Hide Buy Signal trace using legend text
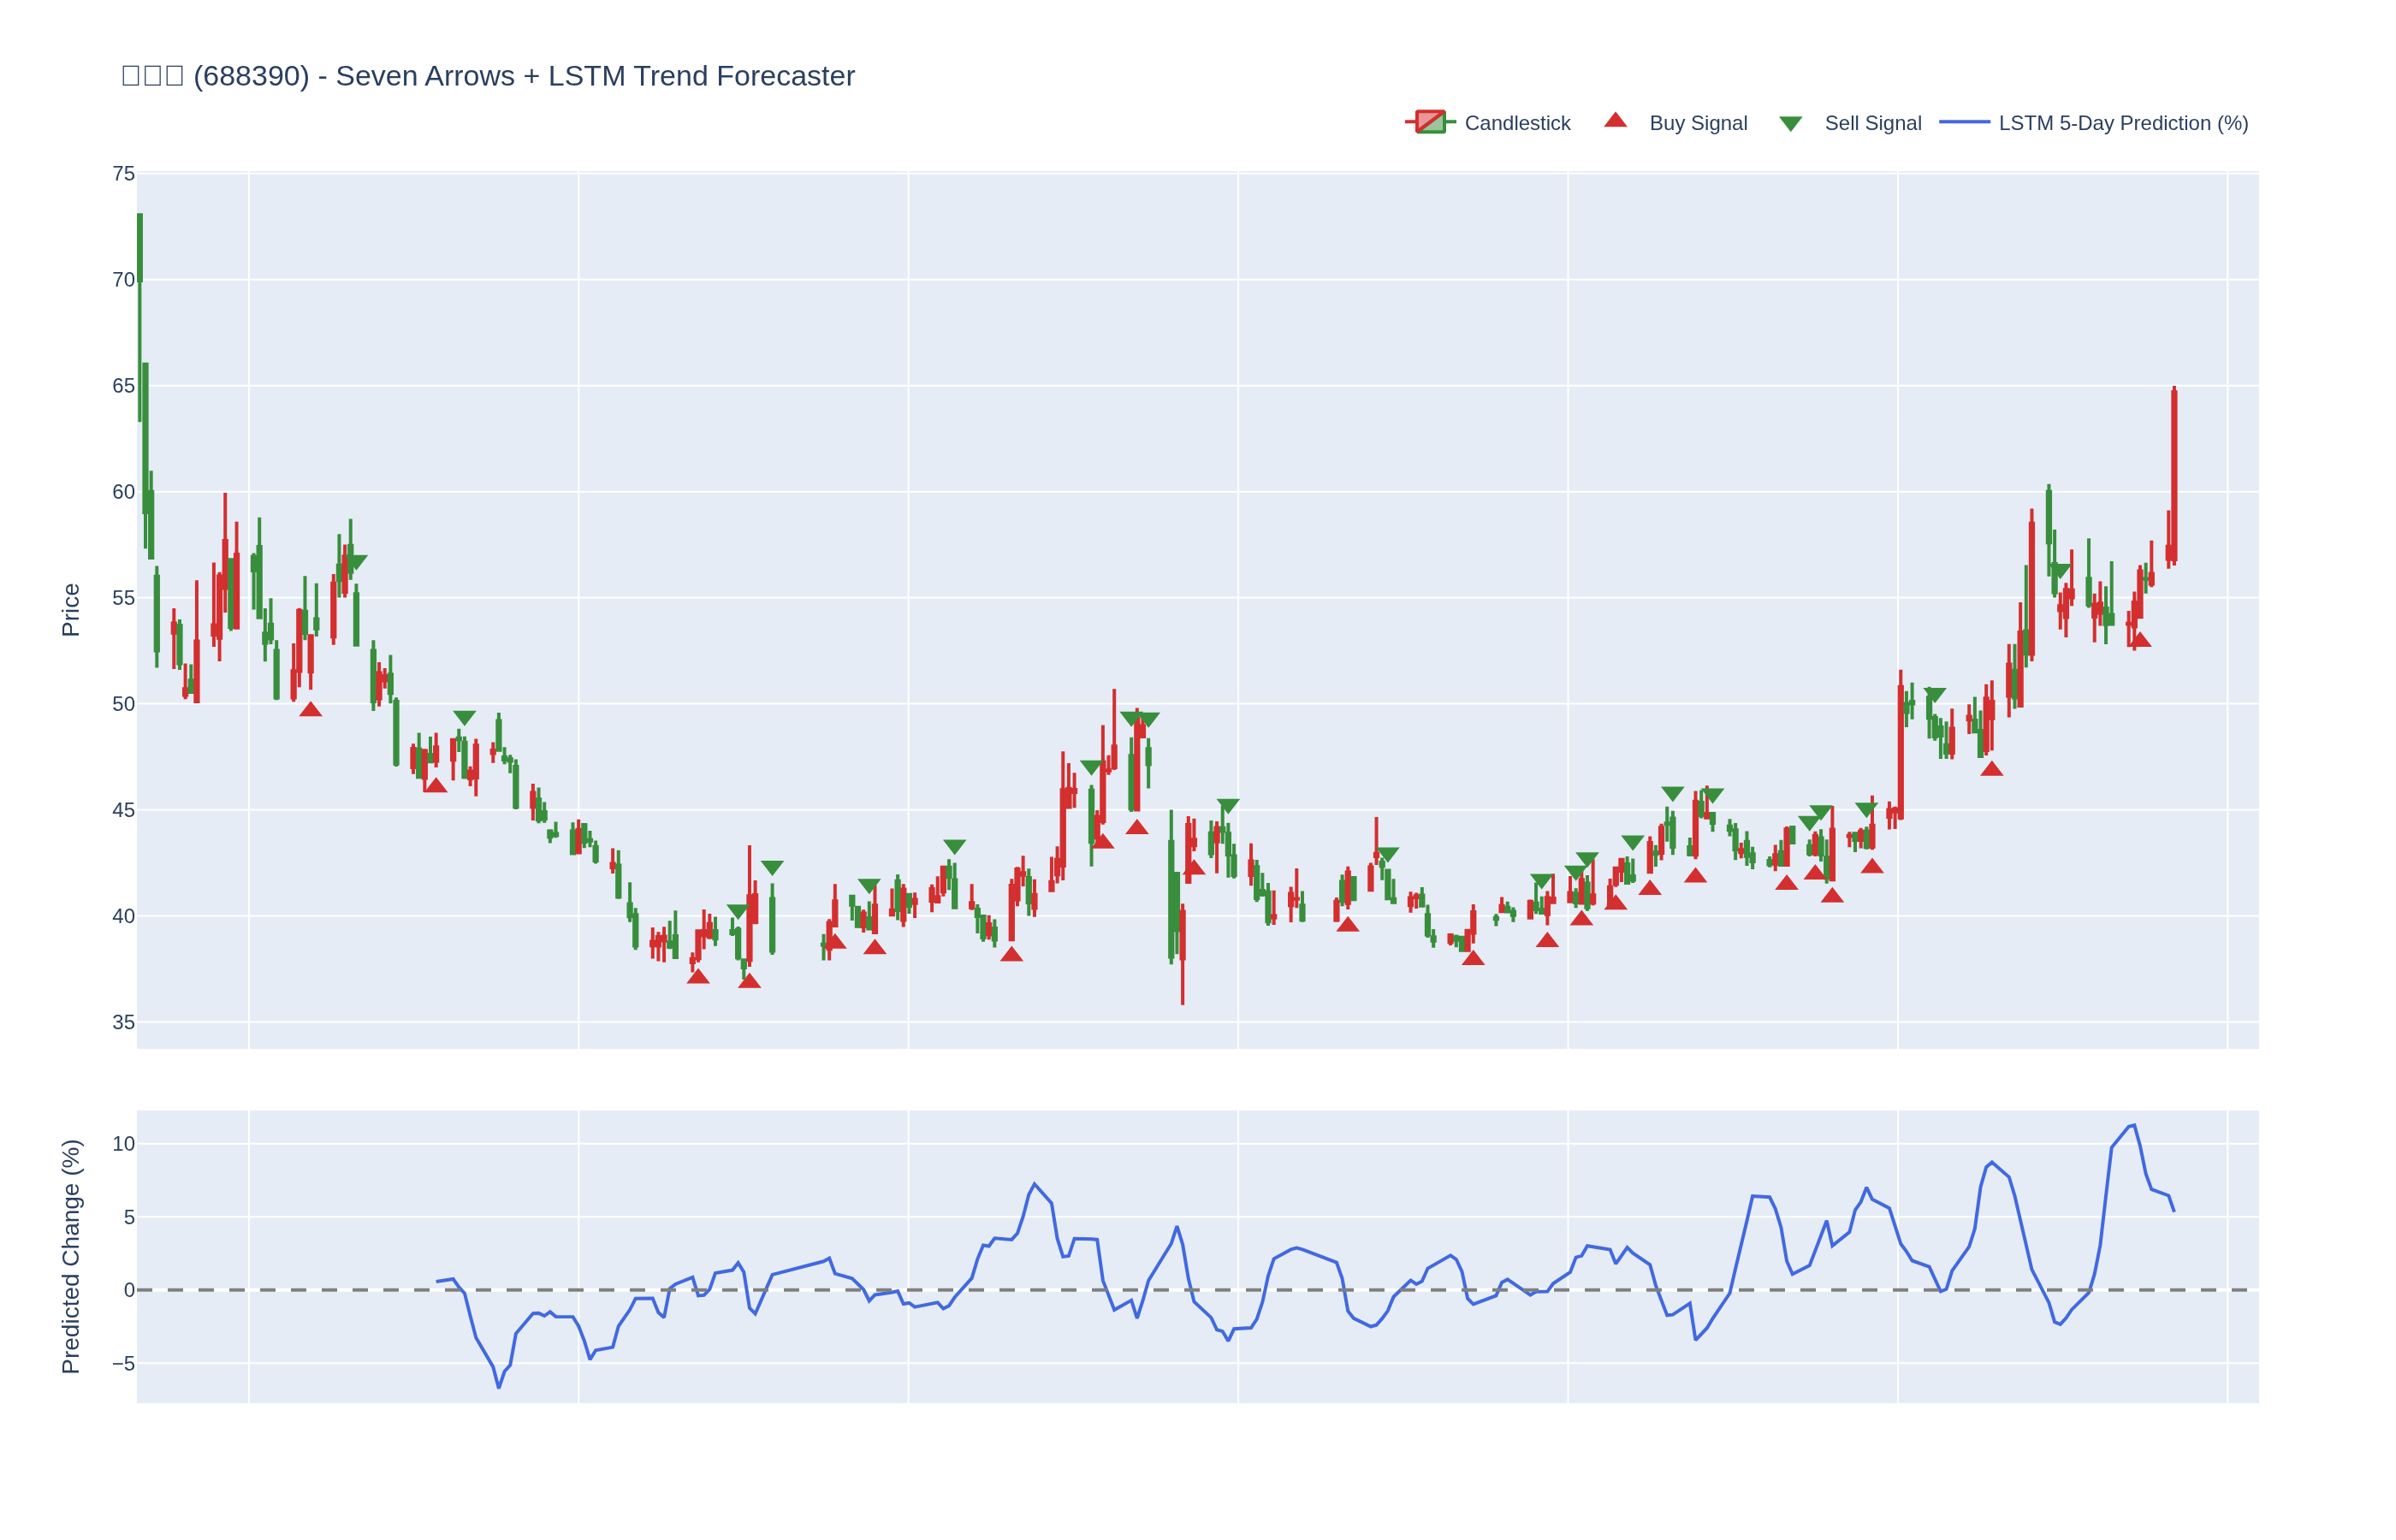Image resolution: width=2396 pixels, height=1540 pixels. point(1697,123)
